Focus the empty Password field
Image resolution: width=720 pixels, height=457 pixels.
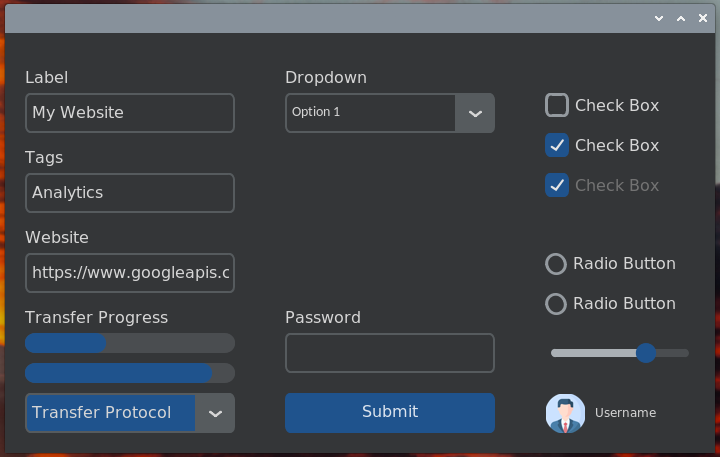390,353
